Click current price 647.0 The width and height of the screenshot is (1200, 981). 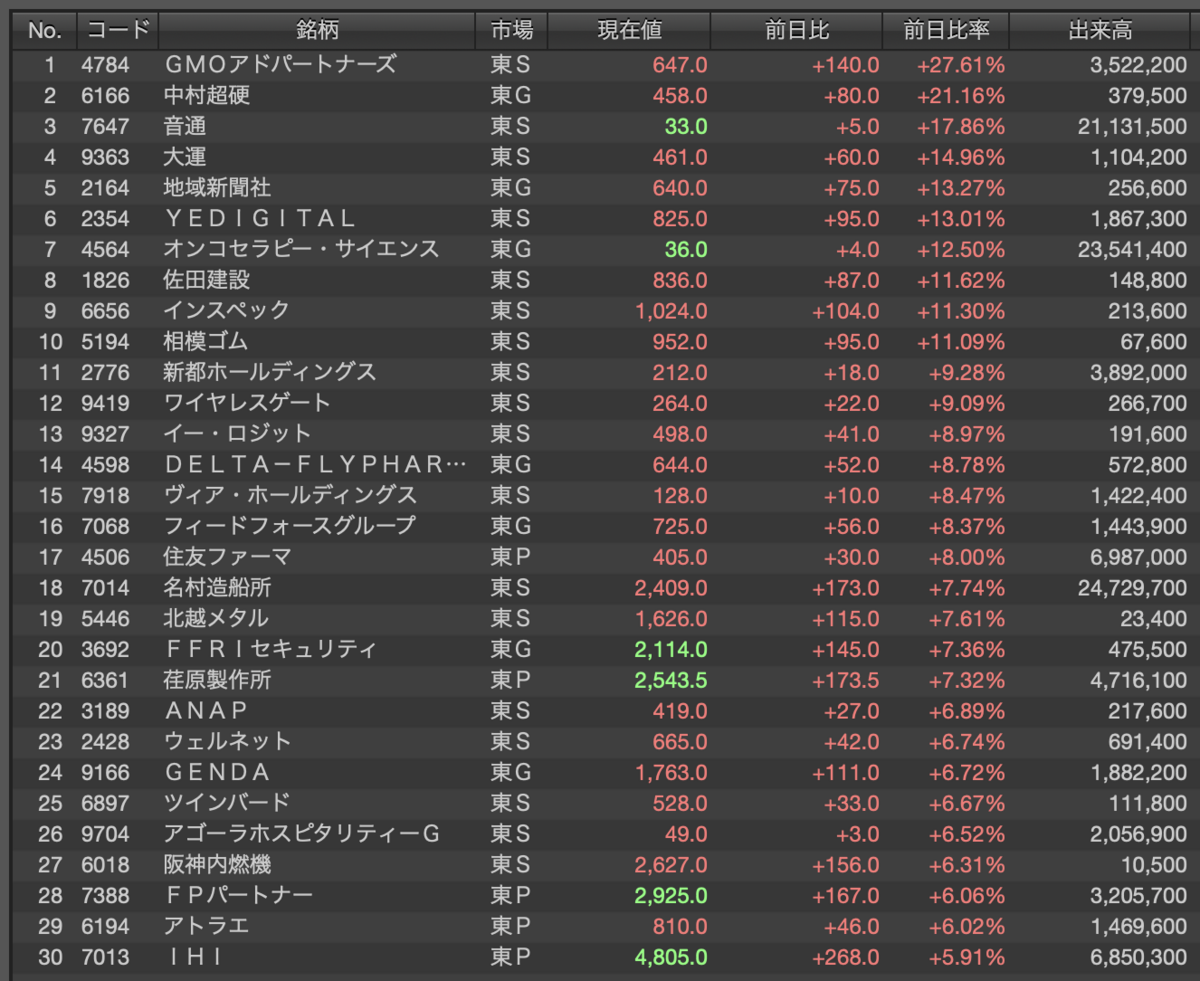(x=680, y=65)
